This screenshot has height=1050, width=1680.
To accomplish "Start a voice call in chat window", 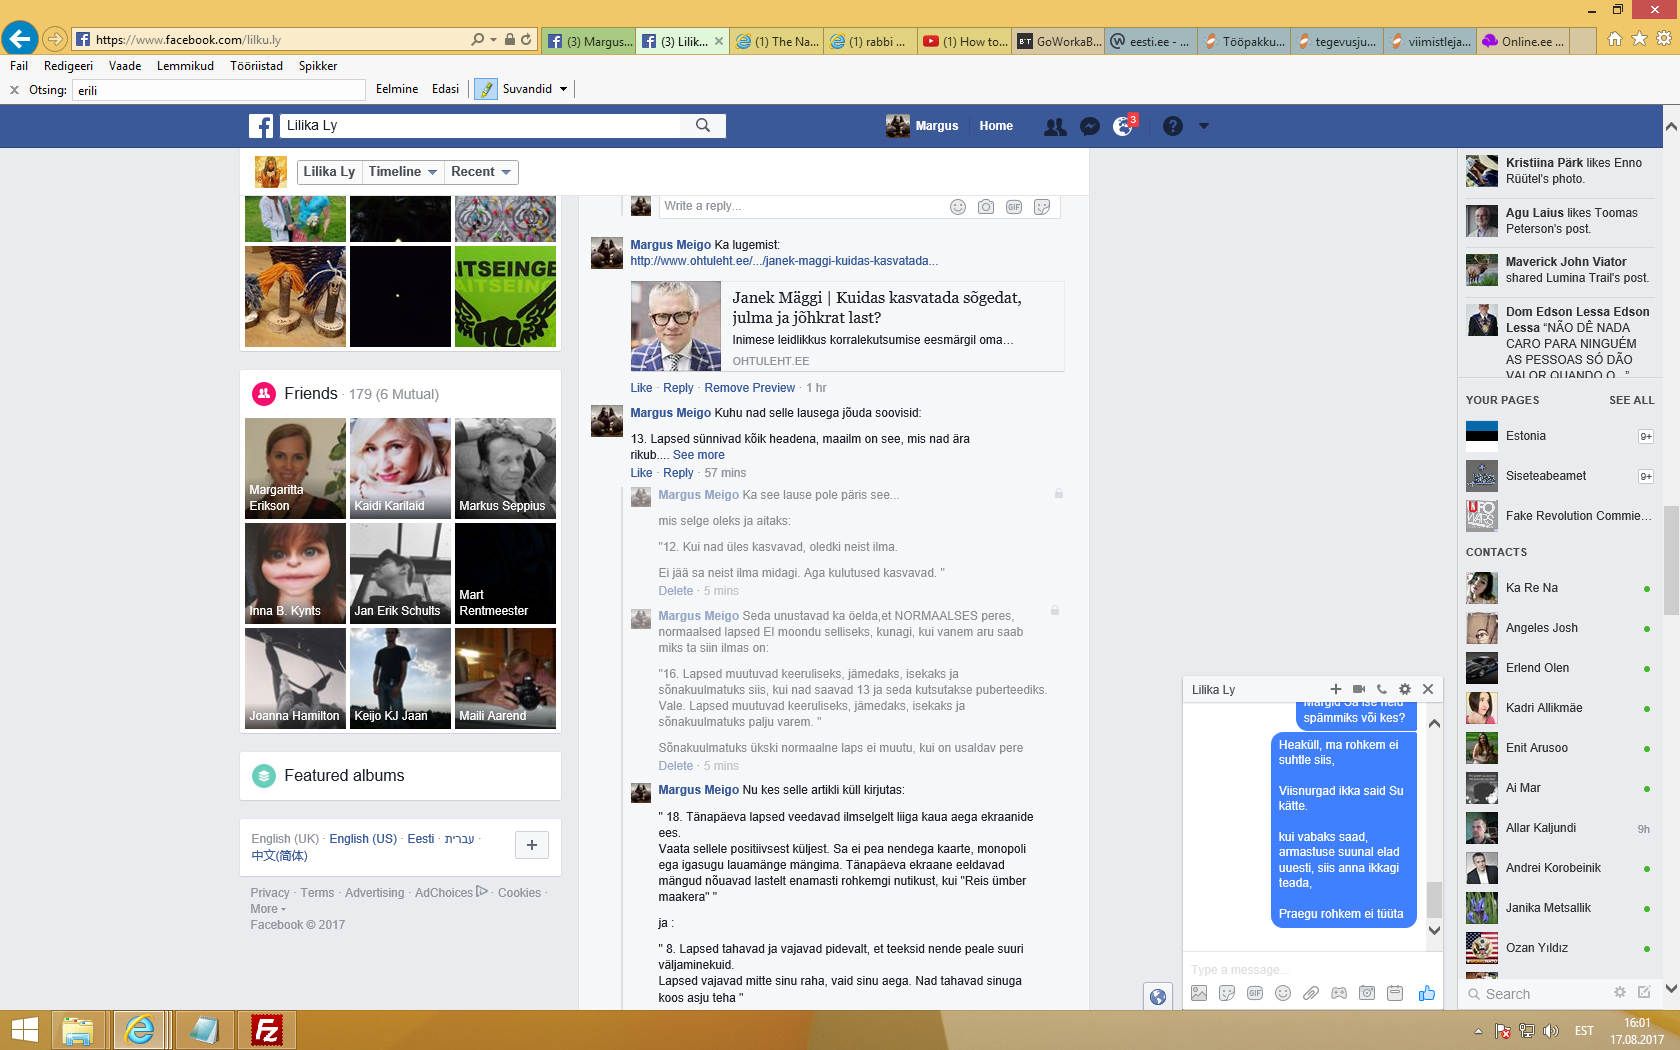I will tap(1382, 689).
